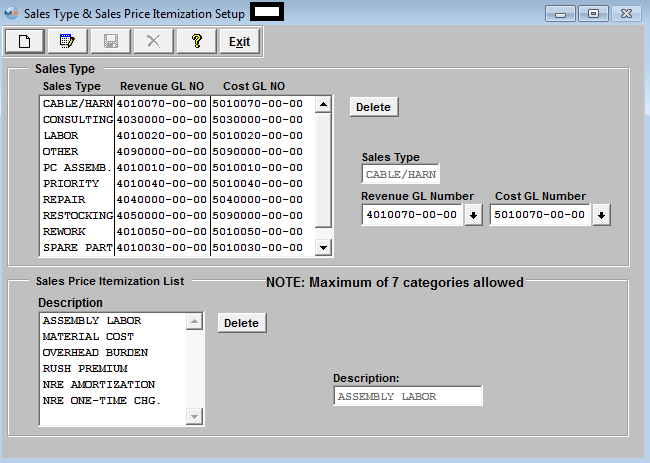
Task: Click revenue GL 4010020-00-00 cell
Action: pyautogui.click(x=162, y=136)
